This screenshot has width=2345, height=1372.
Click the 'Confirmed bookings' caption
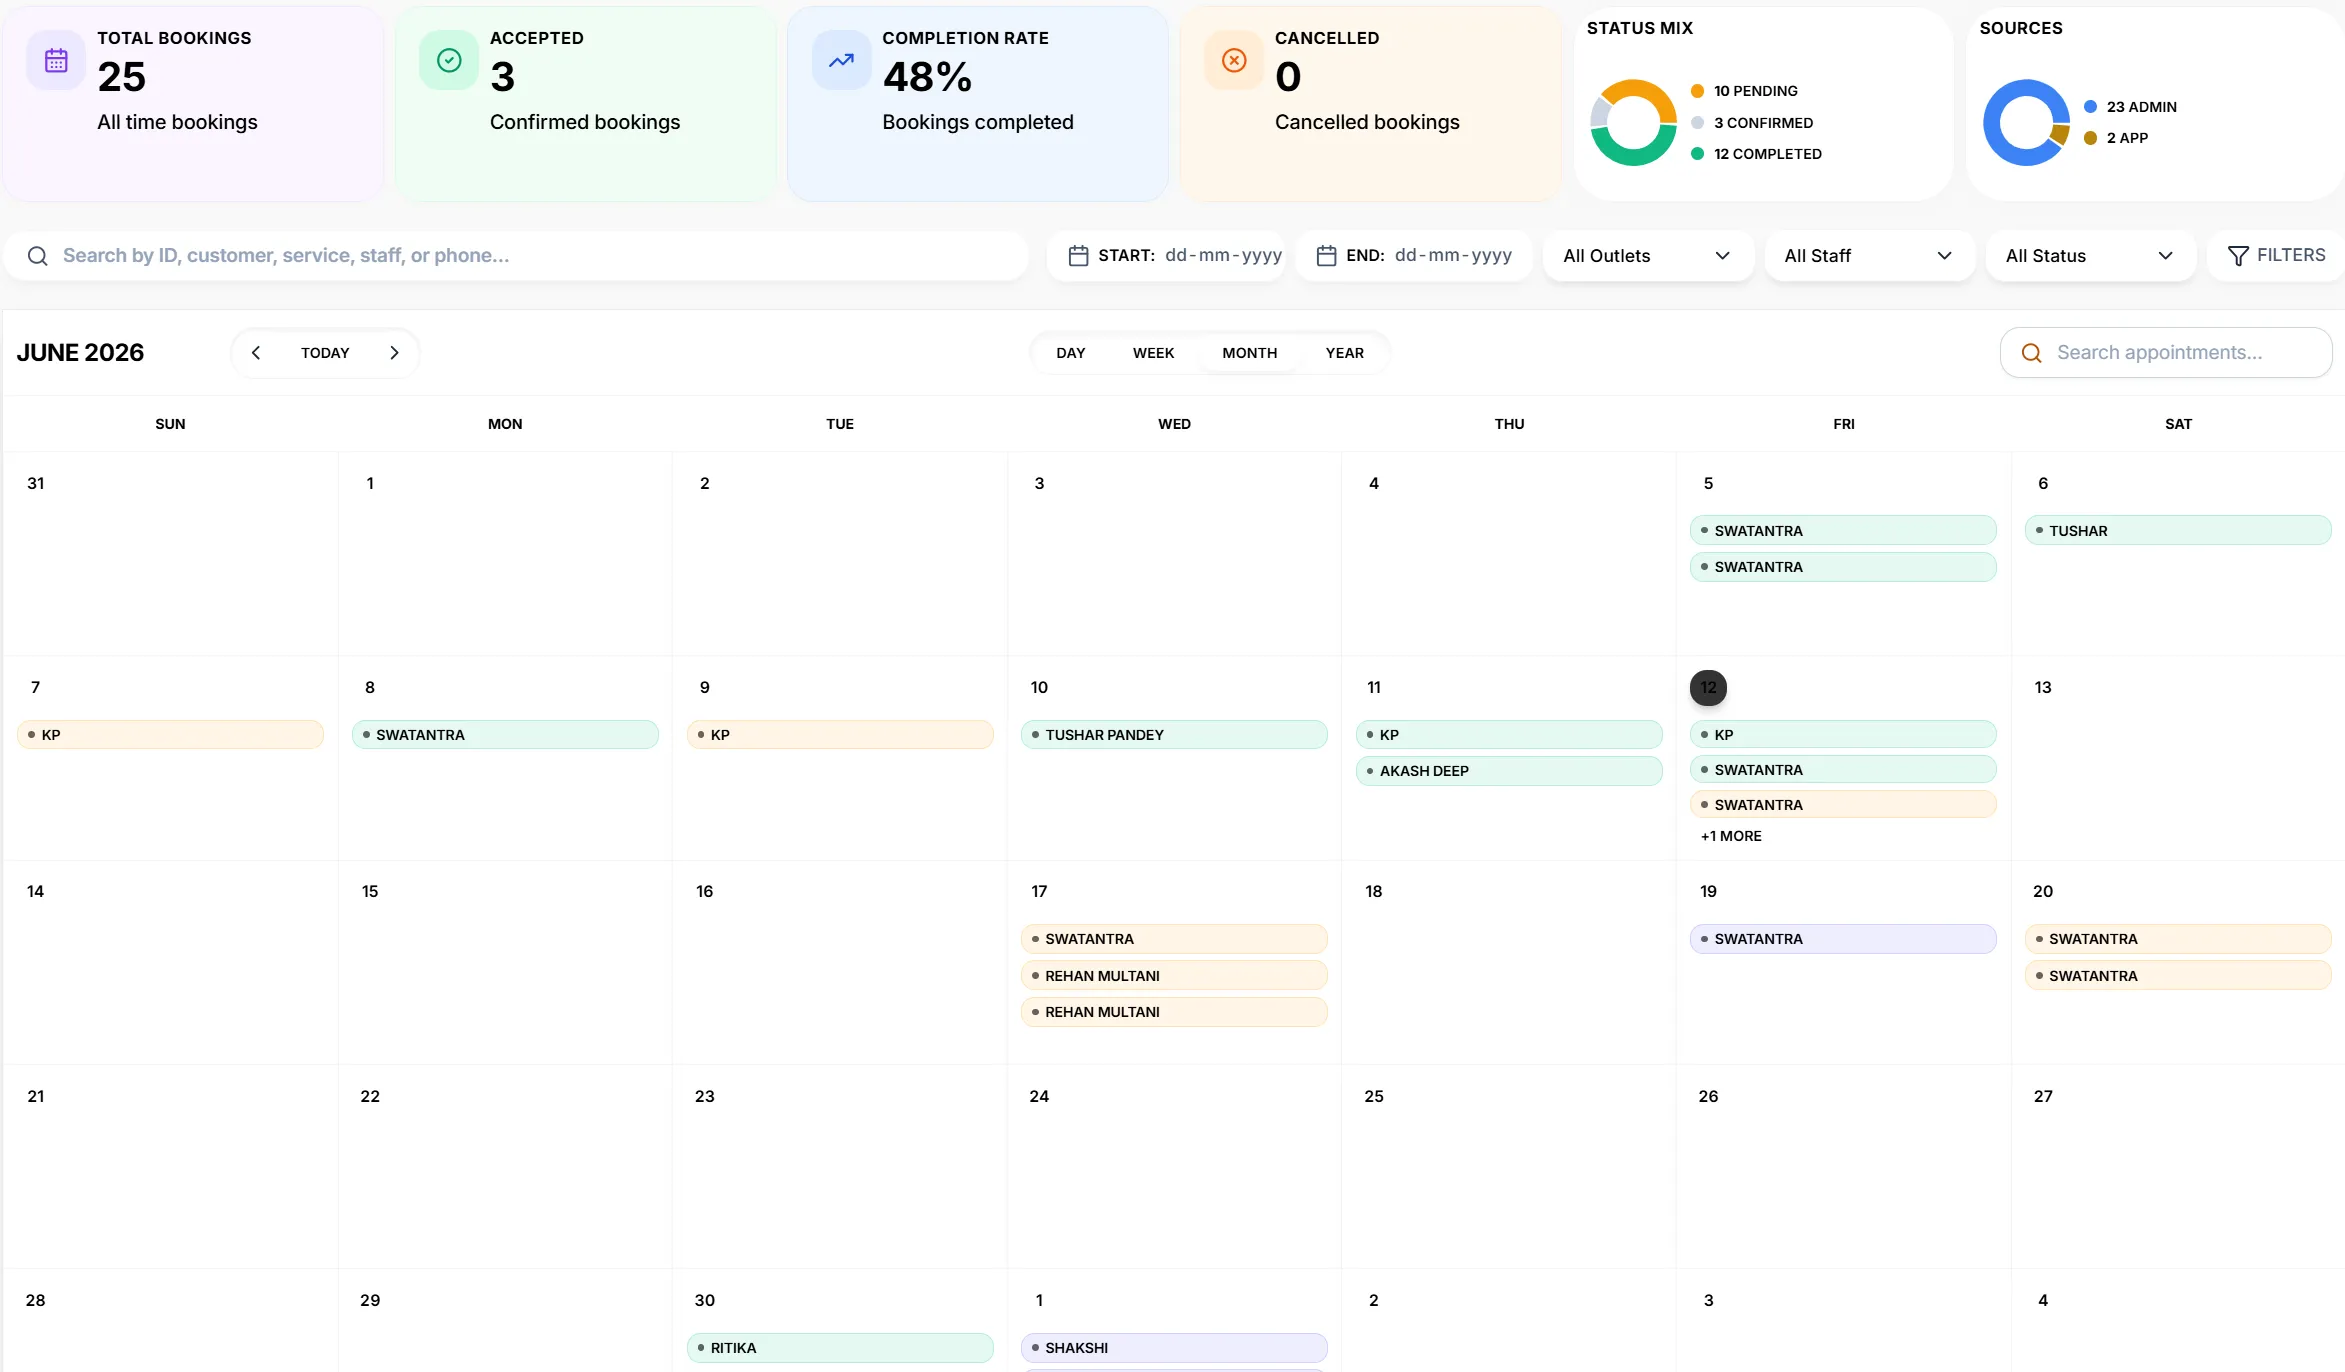[x=585, y=122]
